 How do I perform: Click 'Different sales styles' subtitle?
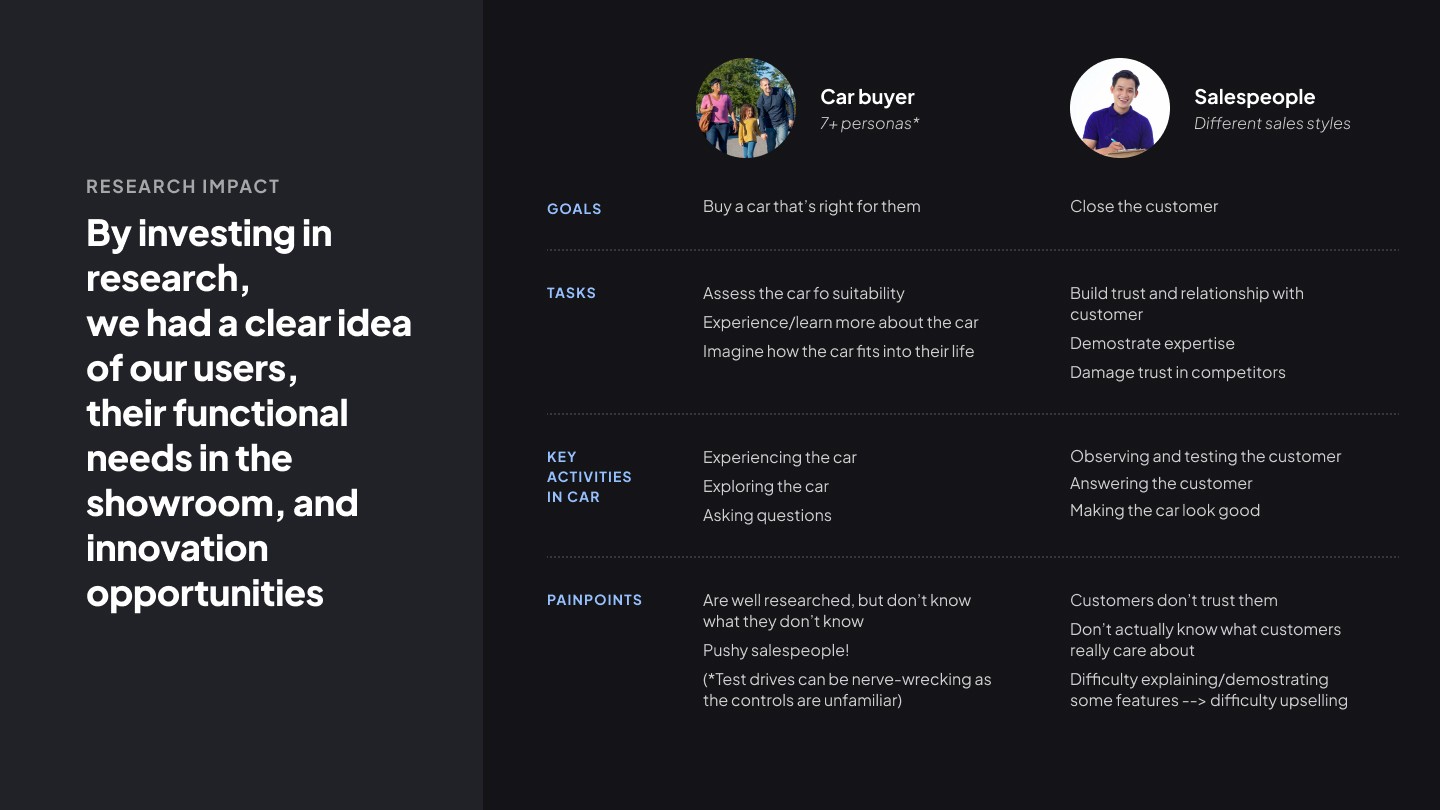click(x=1272, y=123)
